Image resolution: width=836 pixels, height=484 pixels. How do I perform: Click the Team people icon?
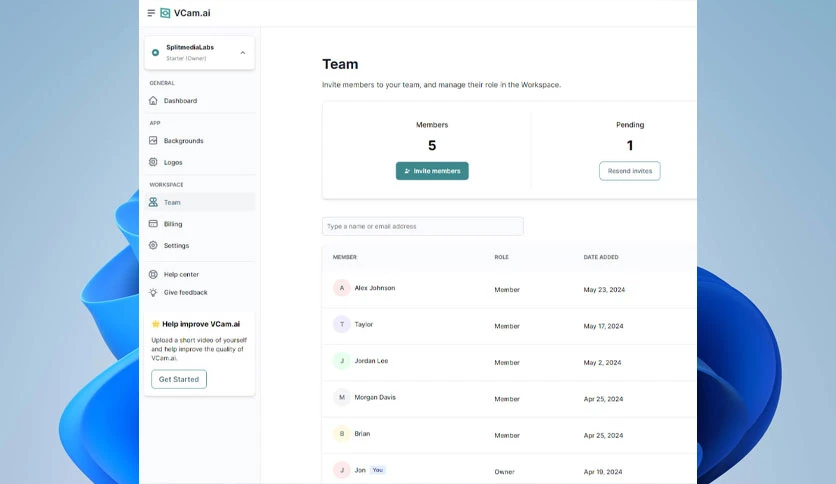click(x=153, y=202)
